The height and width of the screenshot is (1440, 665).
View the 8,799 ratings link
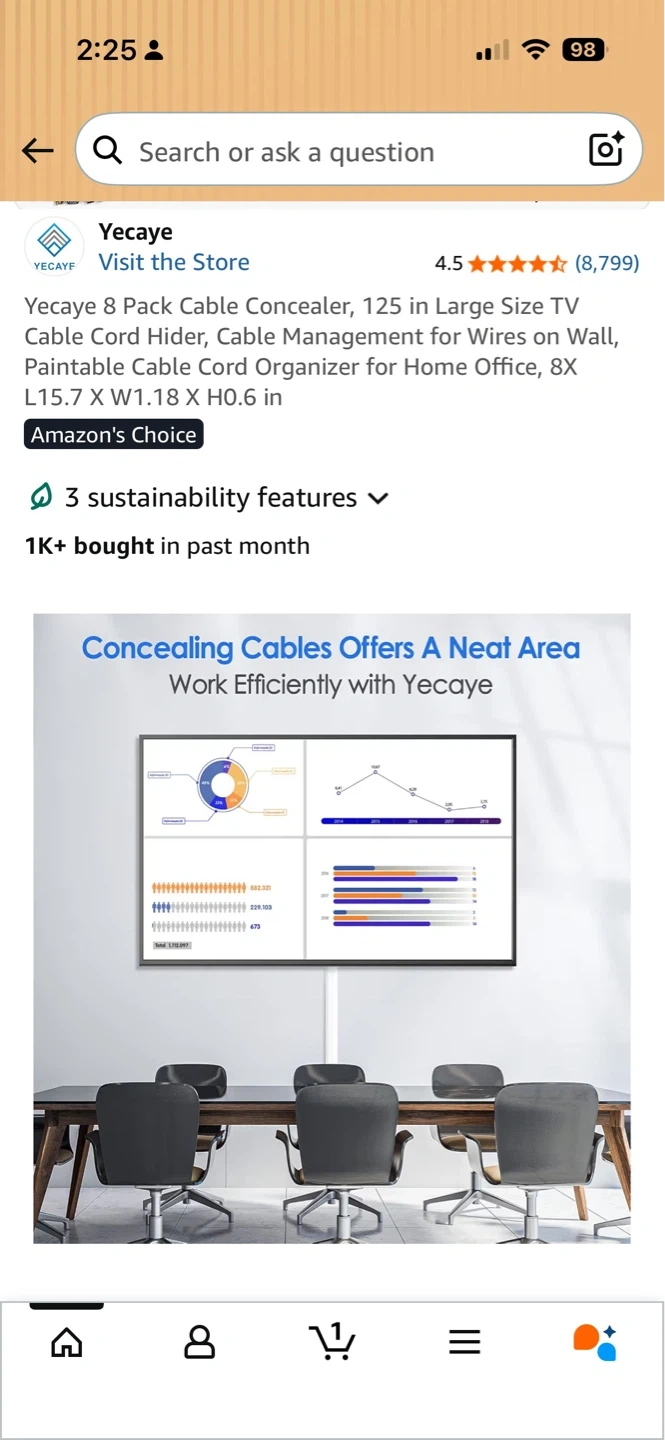click(607, 263)
